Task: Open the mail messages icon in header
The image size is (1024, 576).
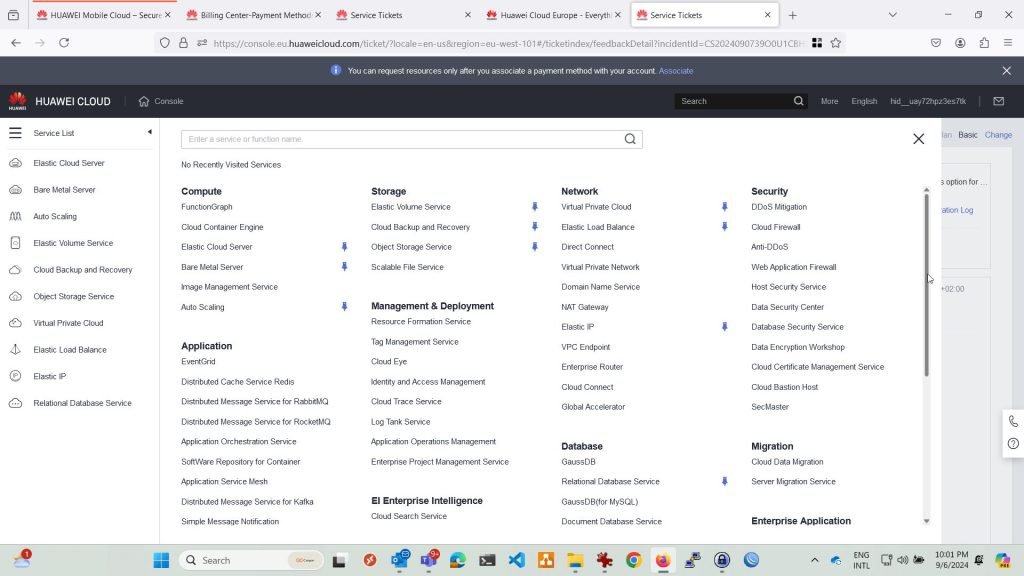Action: click(x=998, y=101)
